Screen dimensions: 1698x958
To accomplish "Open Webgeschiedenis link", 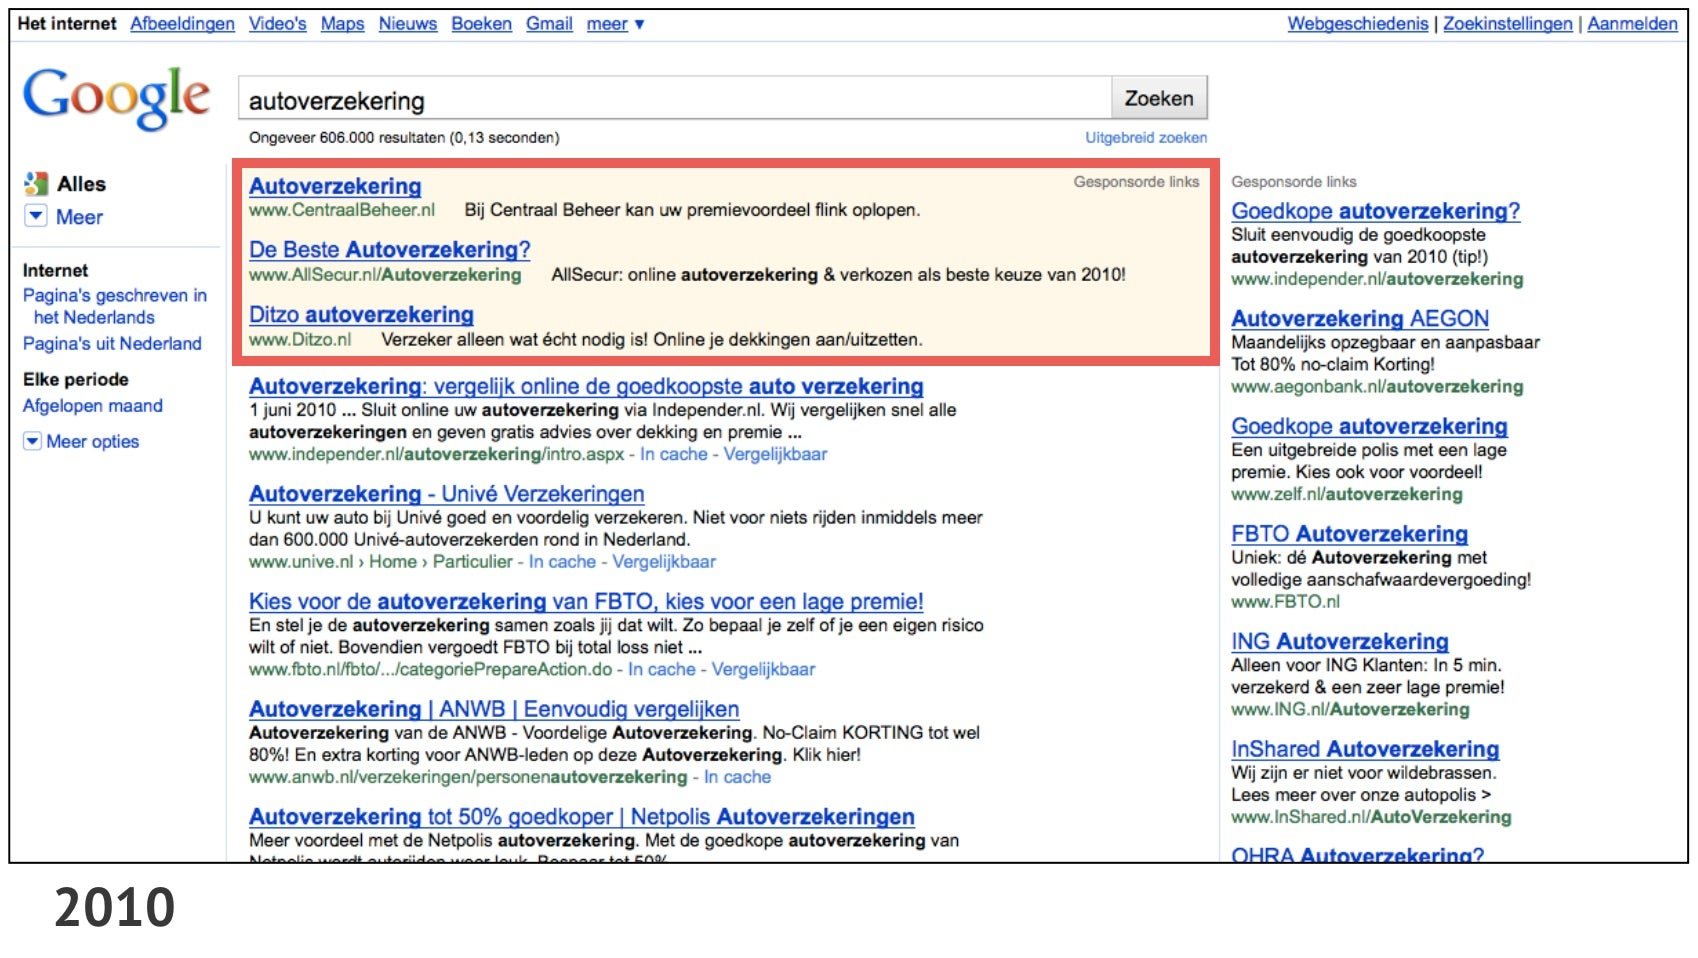I will (x=1358, y=24).
